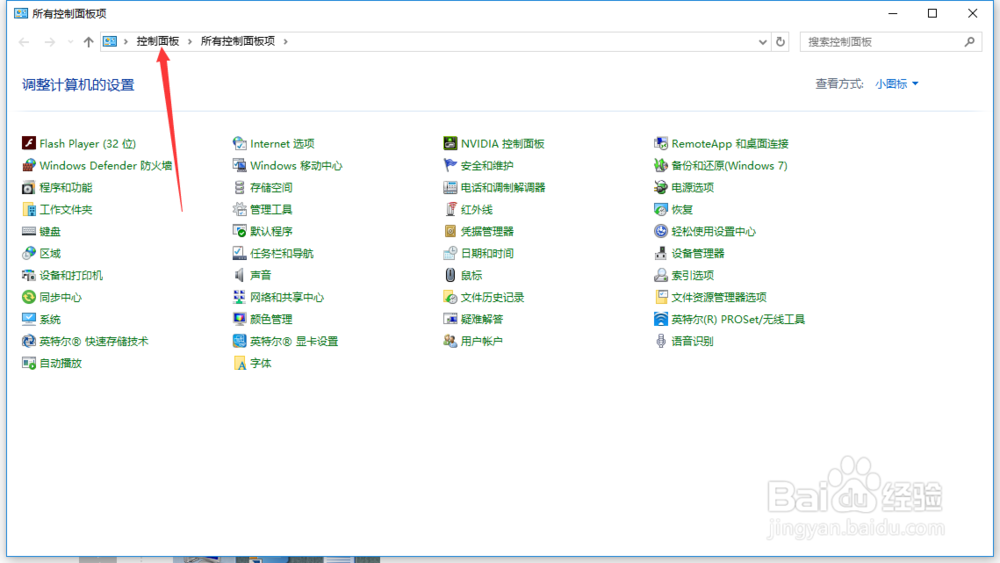
Task: Expand the address bar history dropdown
Action: coord(762,42)
